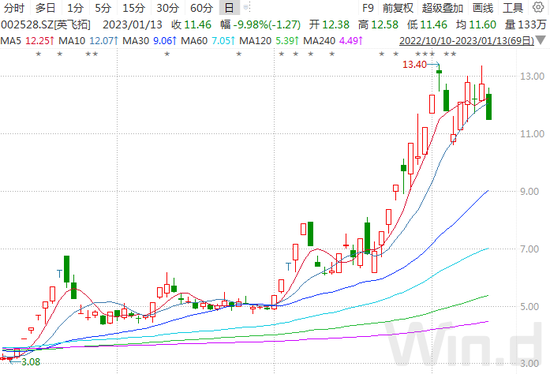The image size is (550, 374).
Task: Select the MA5 12.25 indicator label
Action: [x=27, y=41]
